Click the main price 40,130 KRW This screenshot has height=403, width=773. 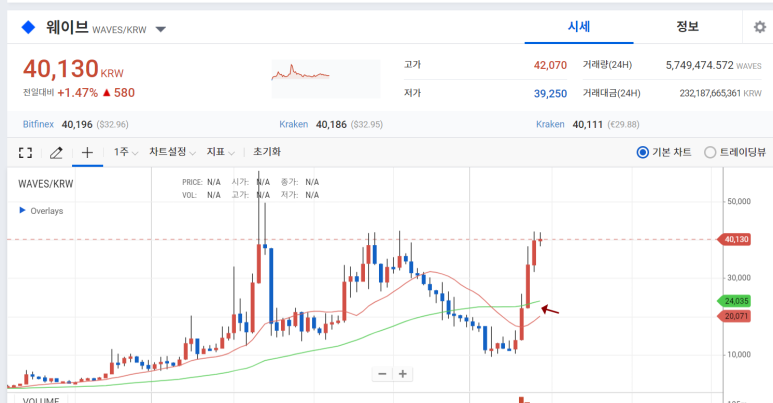point(73,69)
